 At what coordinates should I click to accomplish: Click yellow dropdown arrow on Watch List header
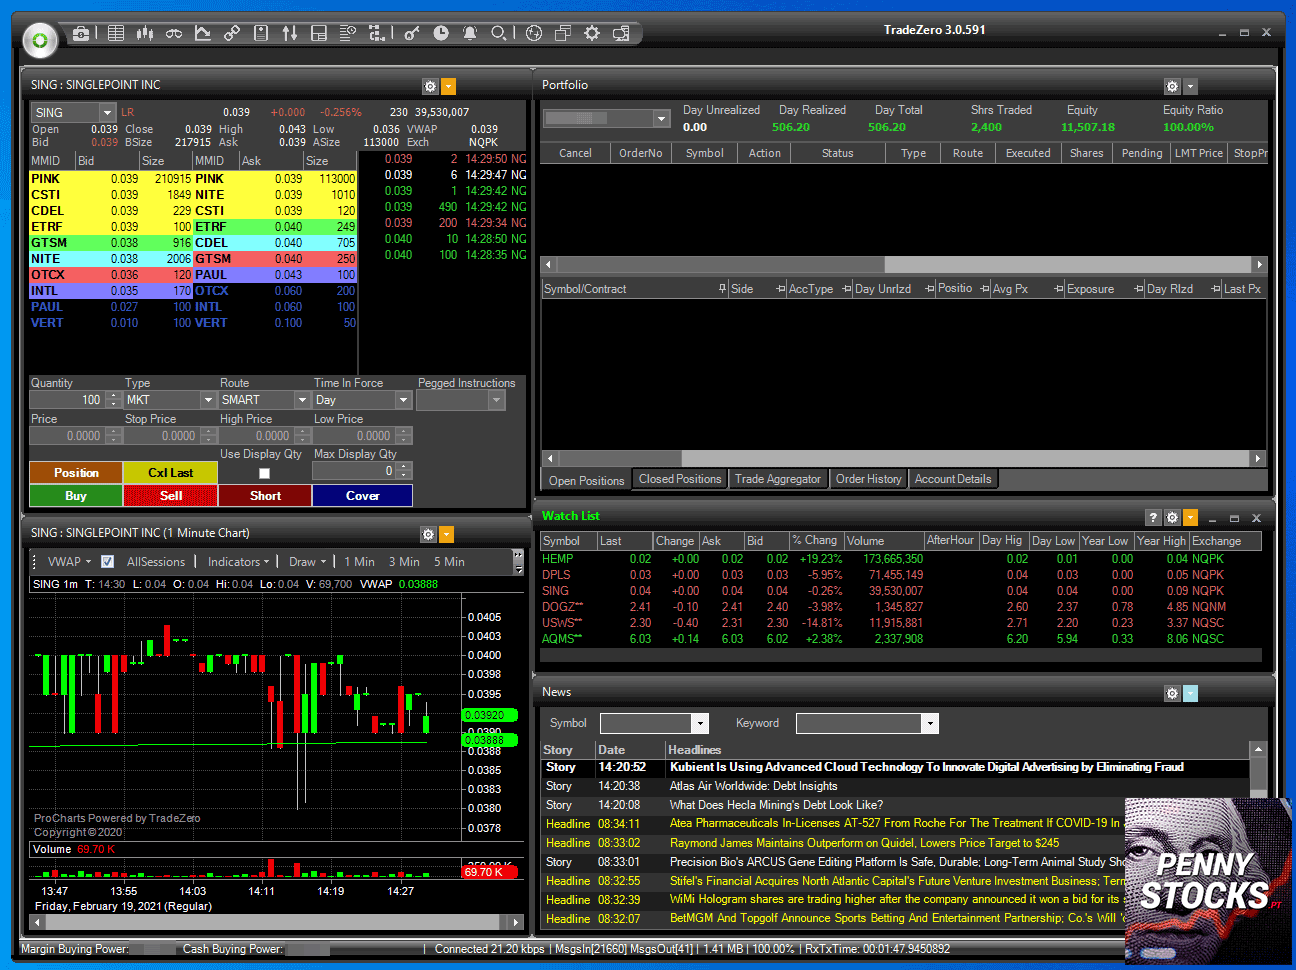(1190, 518)
